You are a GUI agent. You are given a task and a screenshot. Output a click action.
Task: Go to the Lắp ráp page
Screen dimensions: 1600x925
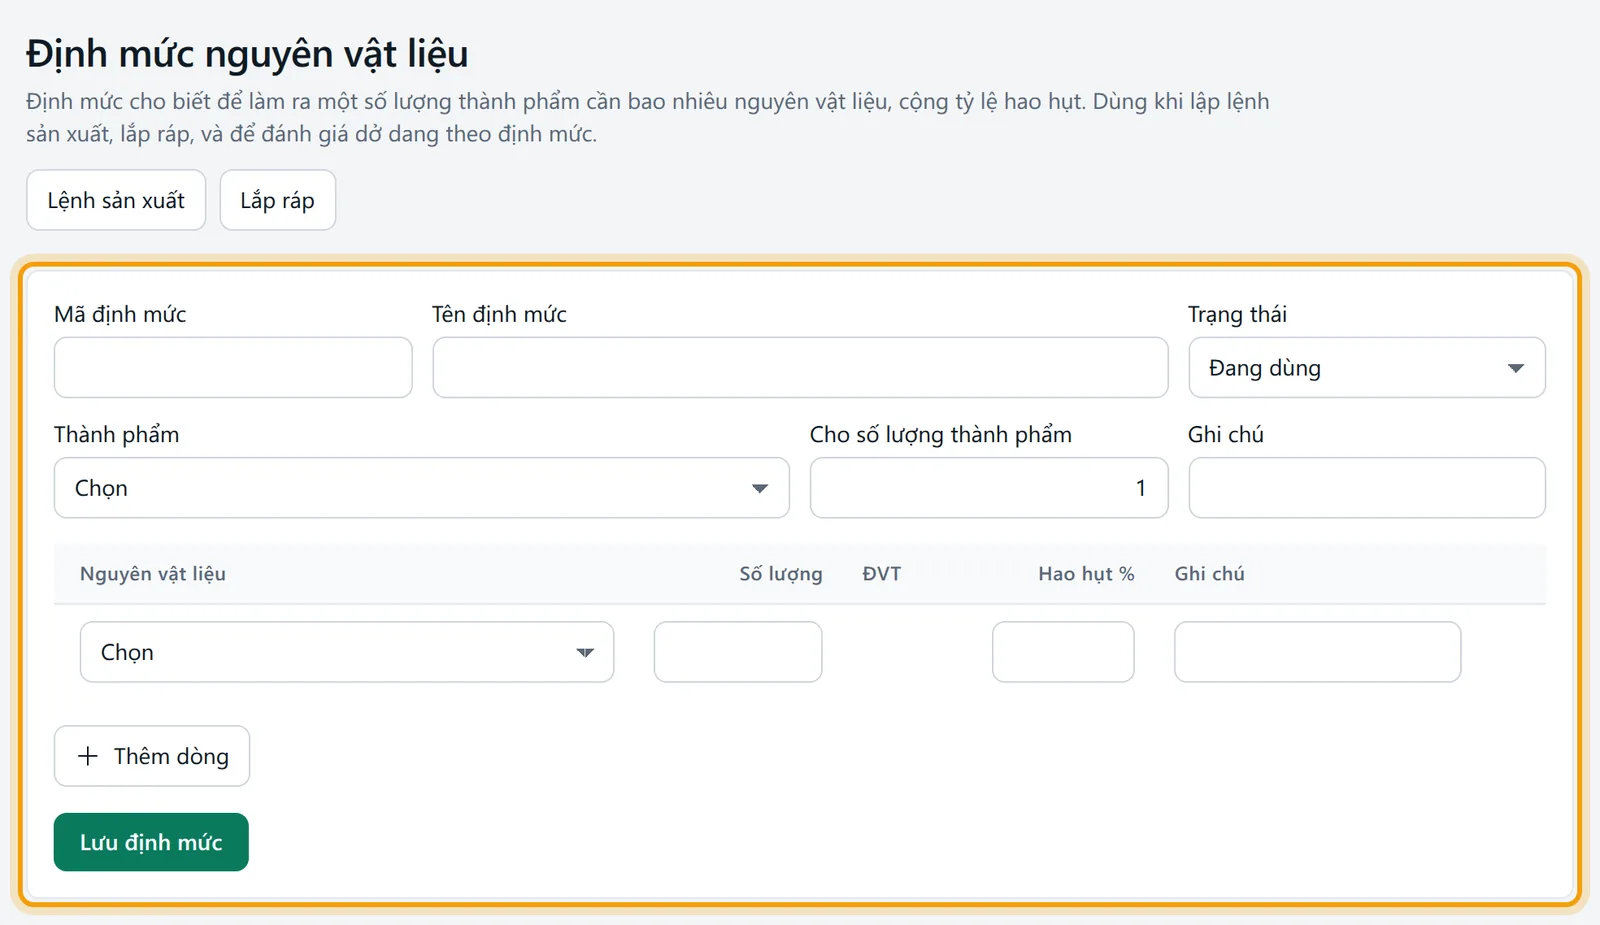[x=277, y=200]
